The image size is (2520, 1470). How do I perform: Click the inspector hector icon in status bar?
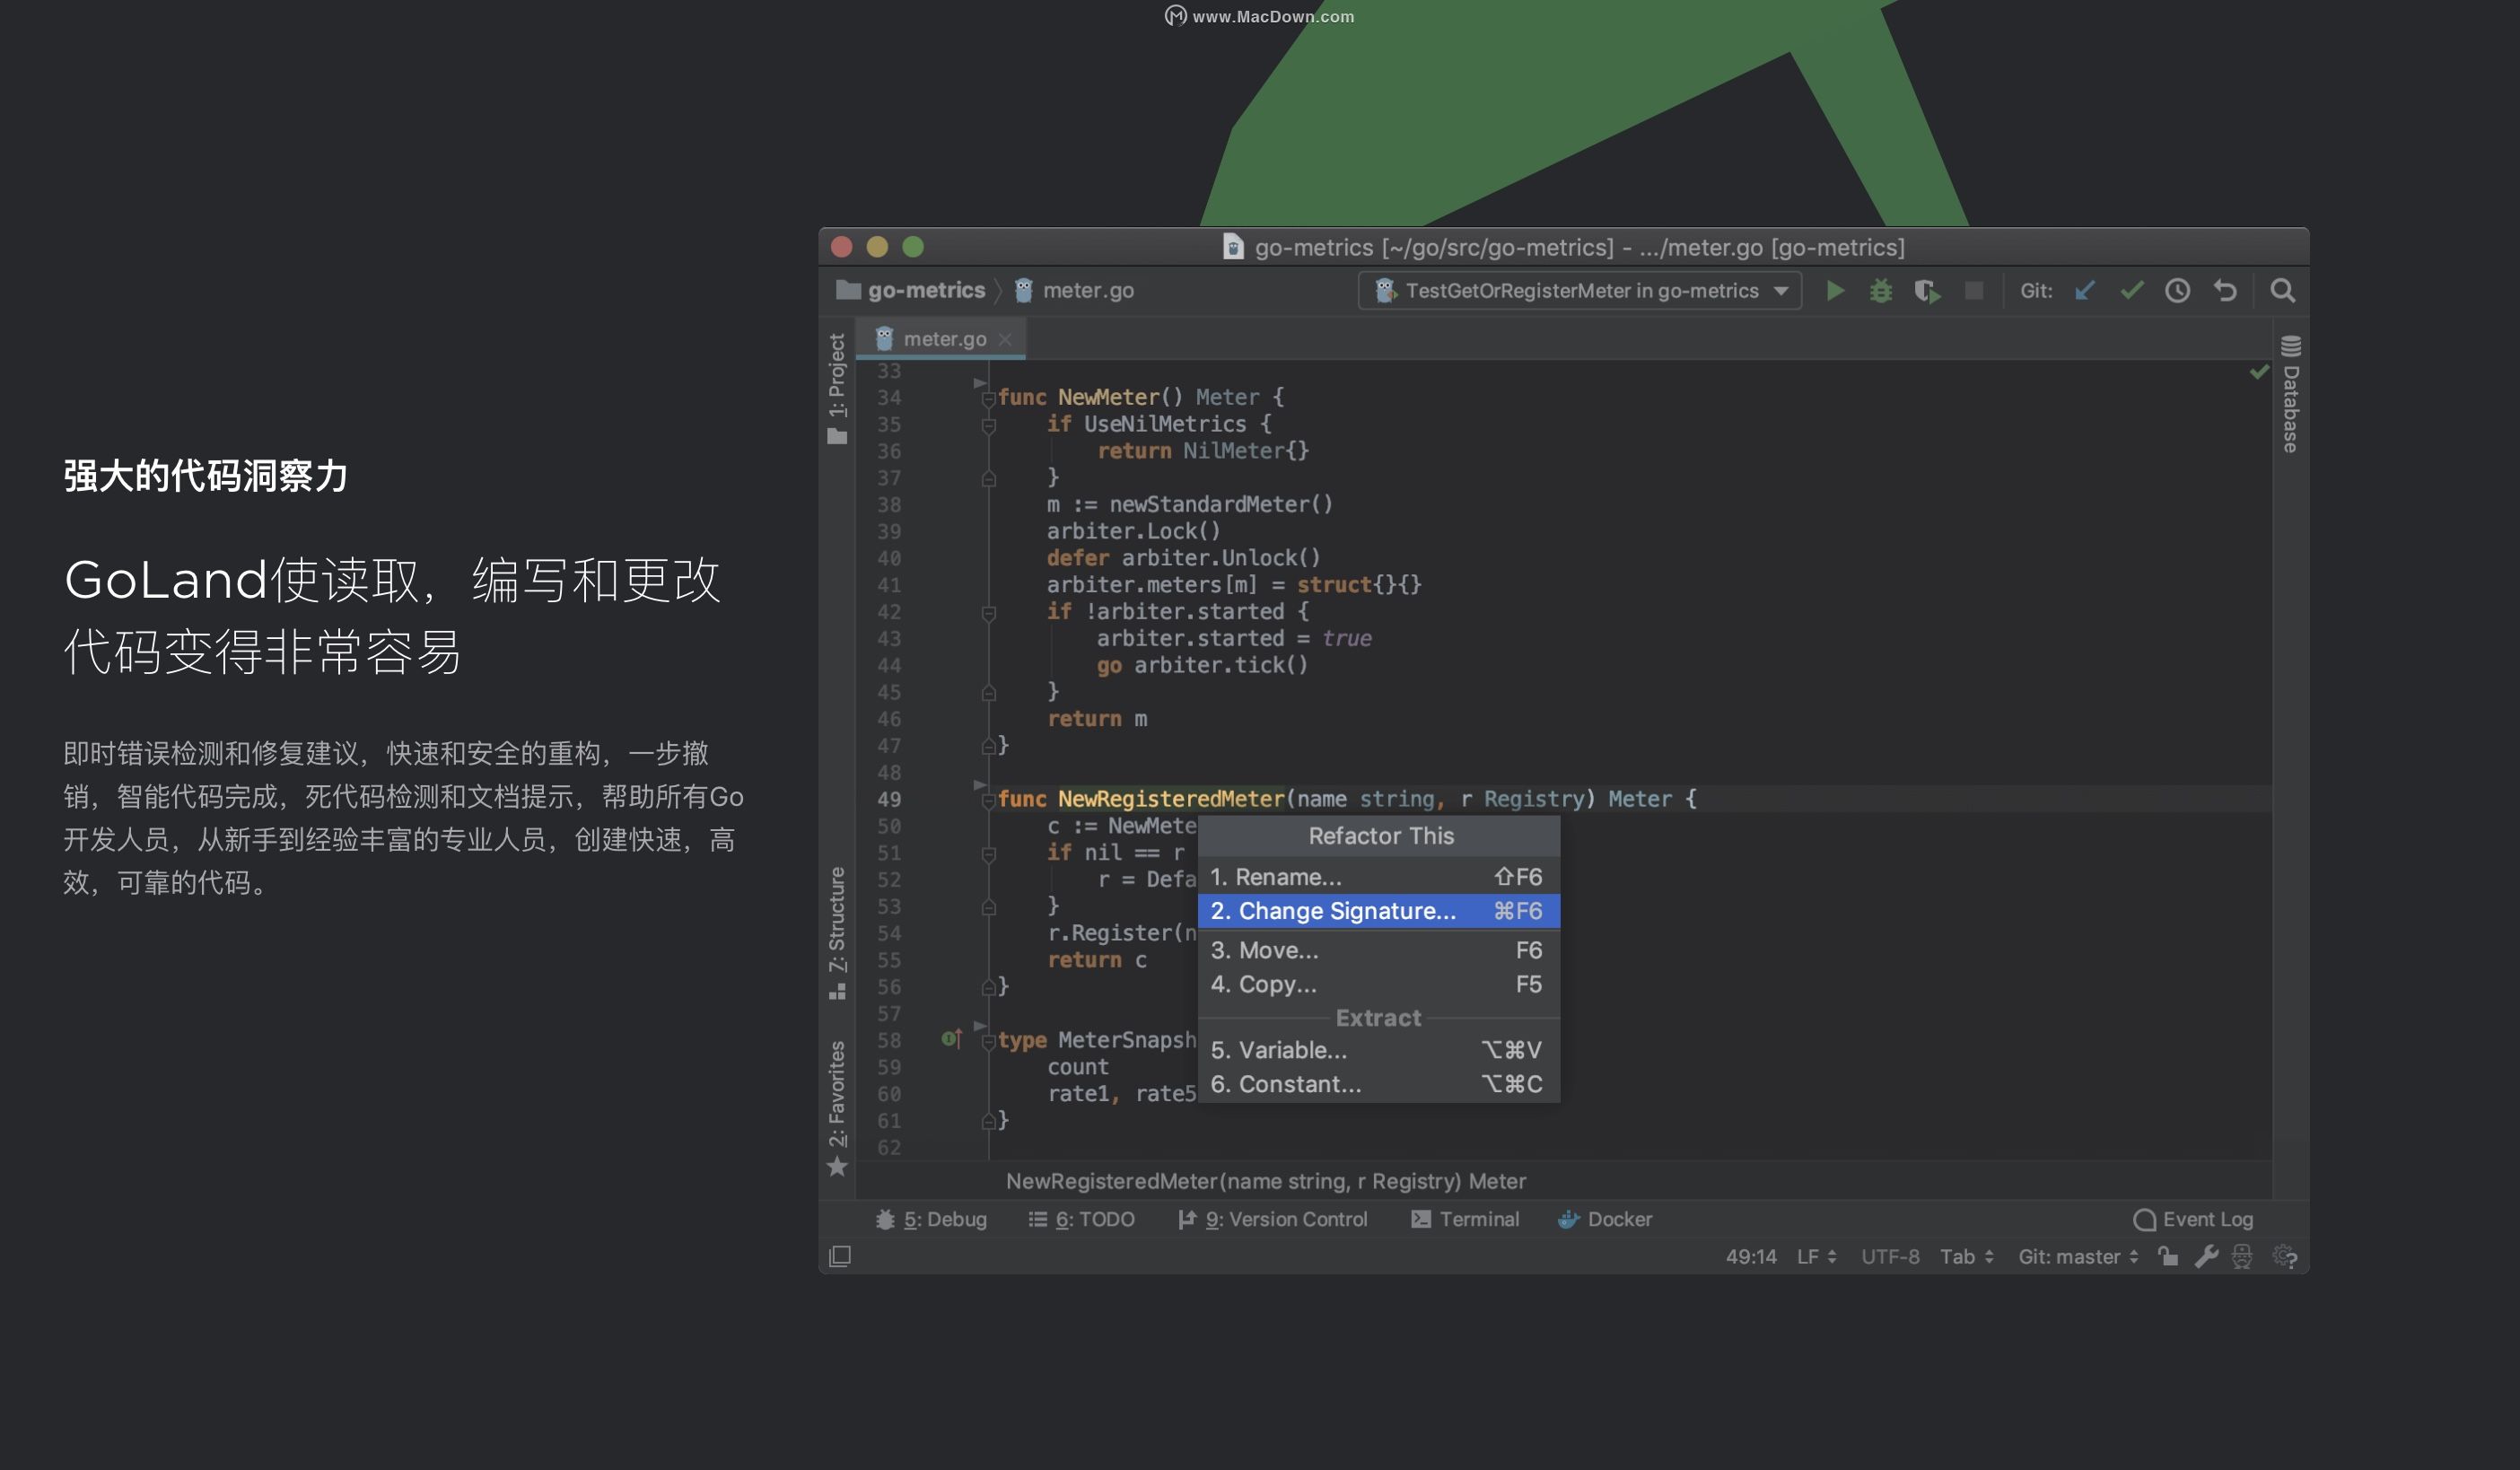2243,1256
